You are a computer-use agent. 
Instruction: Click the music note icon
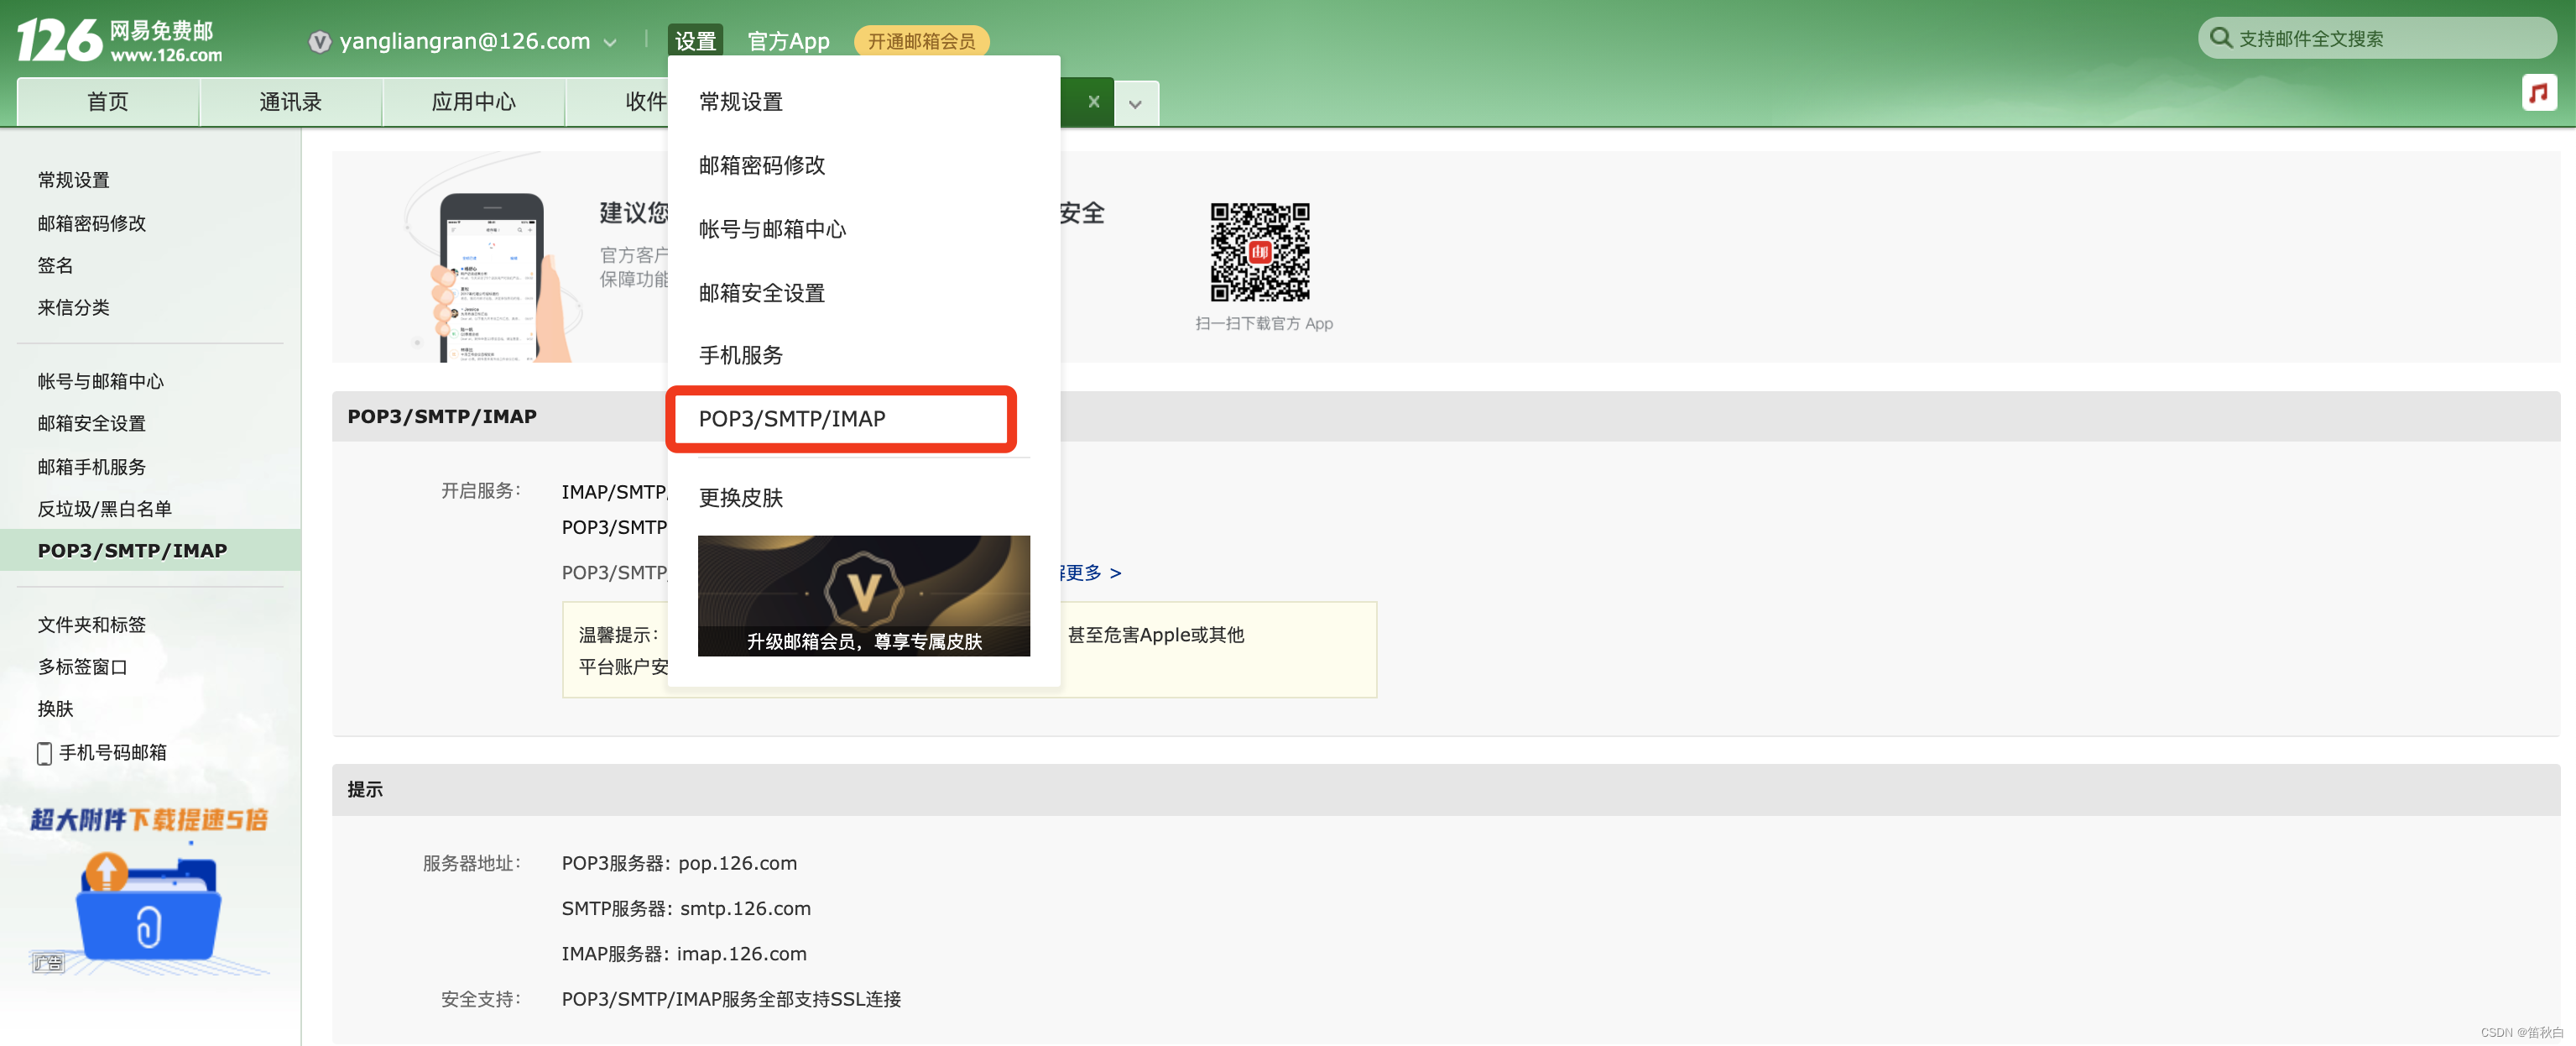click(x=2538, y=93)
